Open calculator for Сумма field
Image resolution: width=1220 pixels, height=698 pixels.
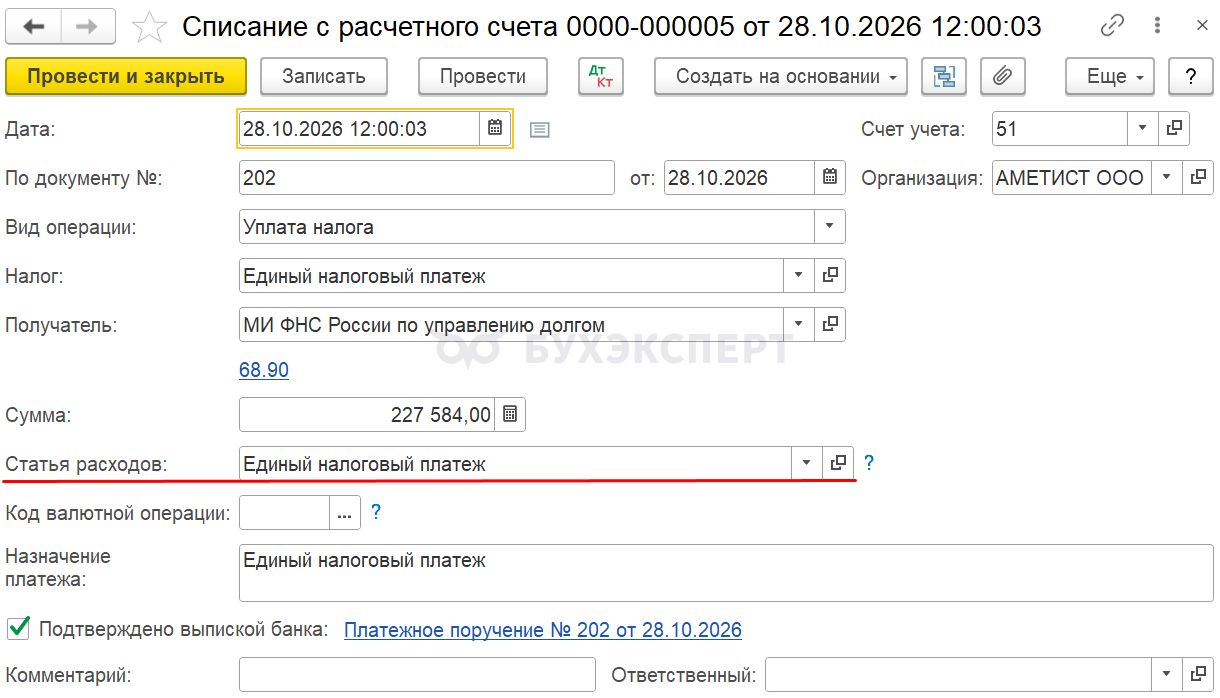(x=510, y=414)
